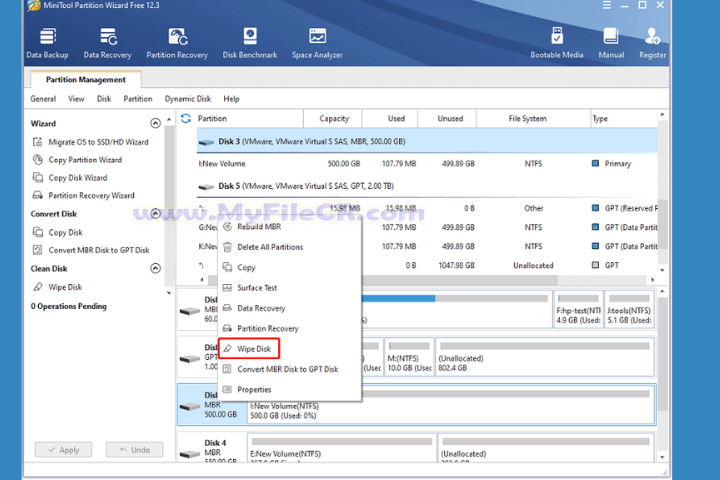This screenshot has height=480, width=720.
Task: Sort by the File System column header
Action: pyautogui.click(x=534, y=119)
